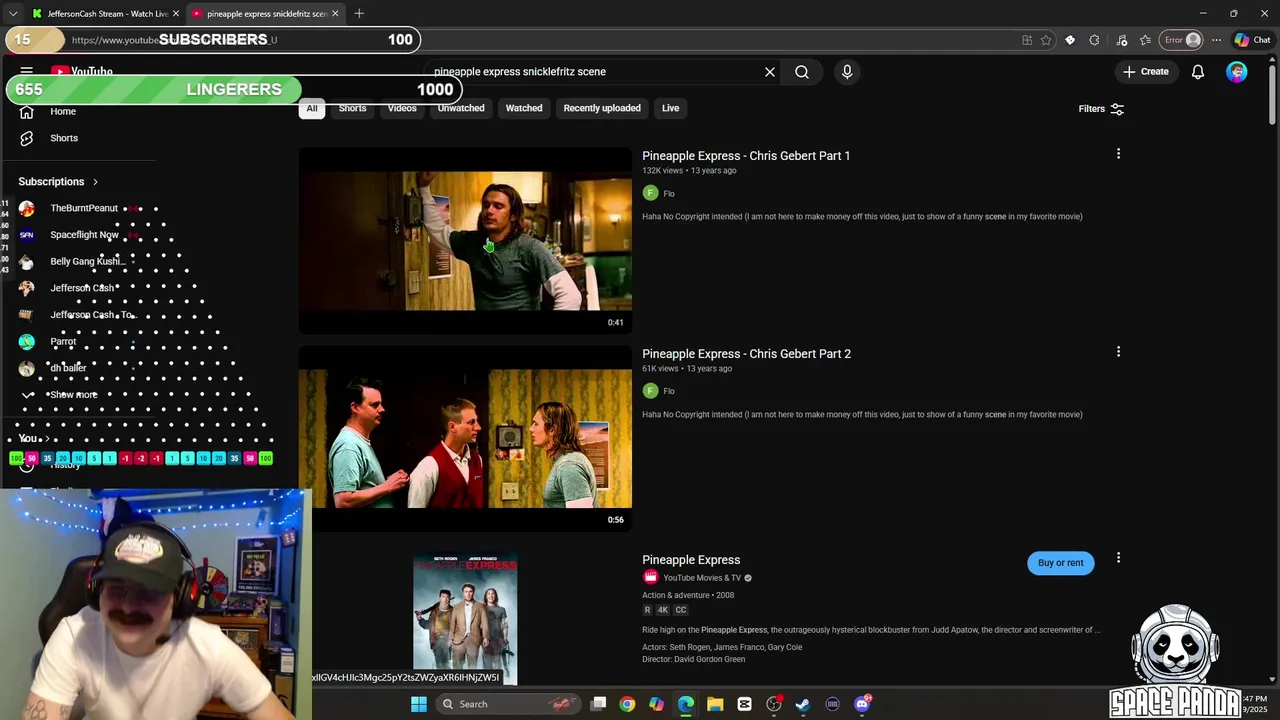Open YouTube Movies & TV channel link

(x=702, y=578)
